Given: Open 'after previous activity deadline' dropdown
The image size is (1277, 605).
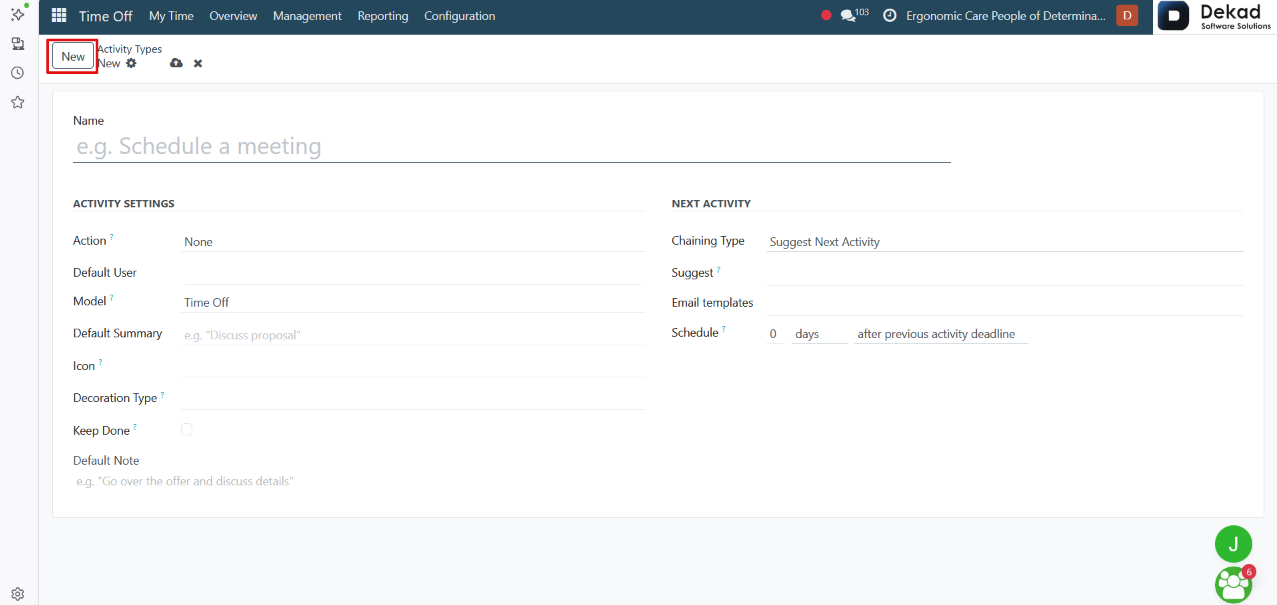Looking at the screenshot, I should click(941, 334).
